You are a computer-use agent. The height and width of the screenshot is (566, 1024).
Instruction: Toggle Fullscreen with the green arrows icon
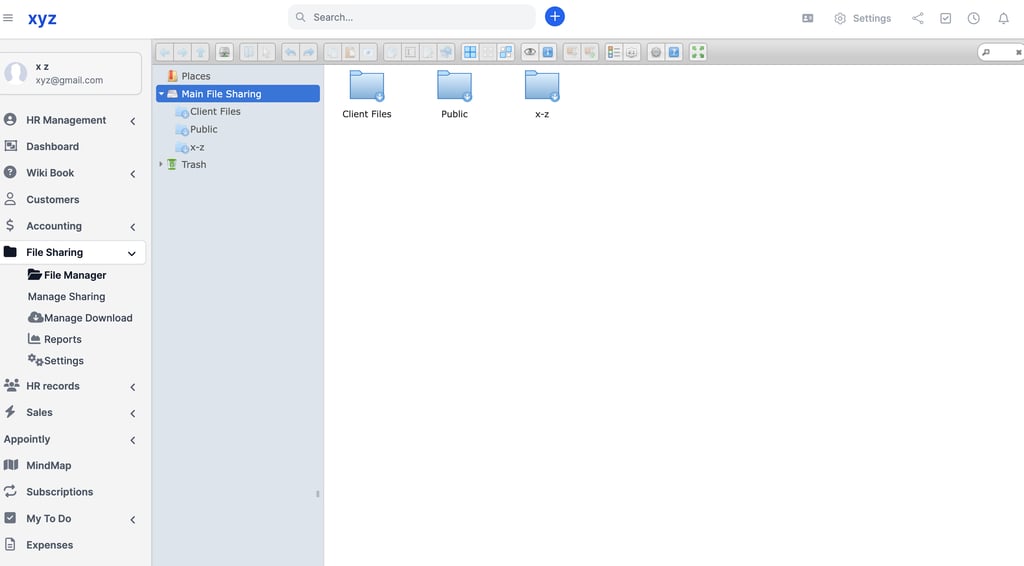tap(697, 52)
